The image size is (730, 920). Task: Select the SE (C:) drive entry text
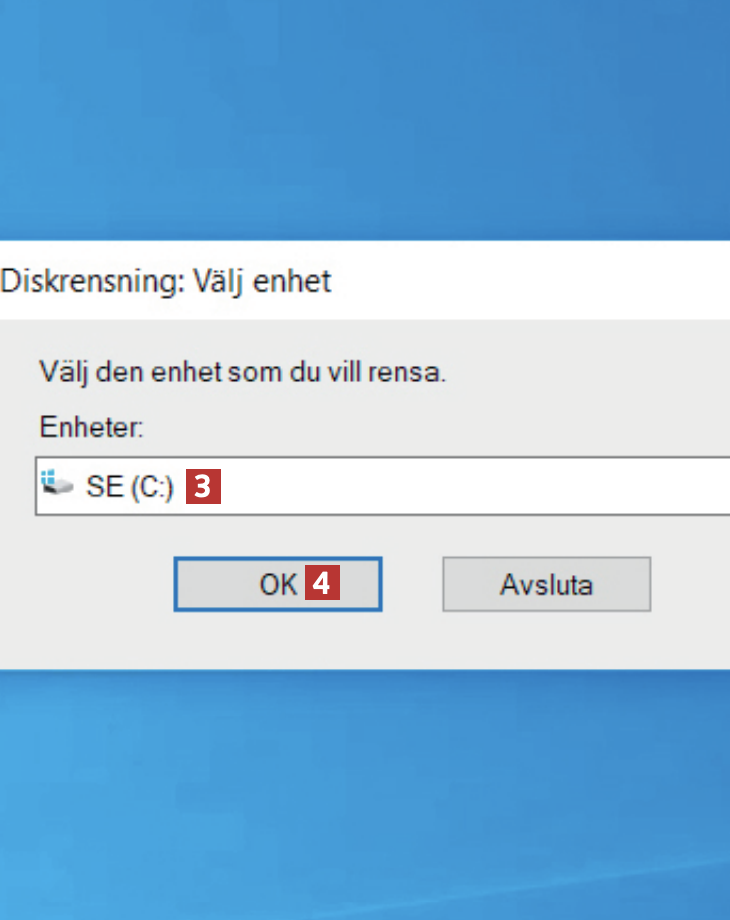point(130,488)
